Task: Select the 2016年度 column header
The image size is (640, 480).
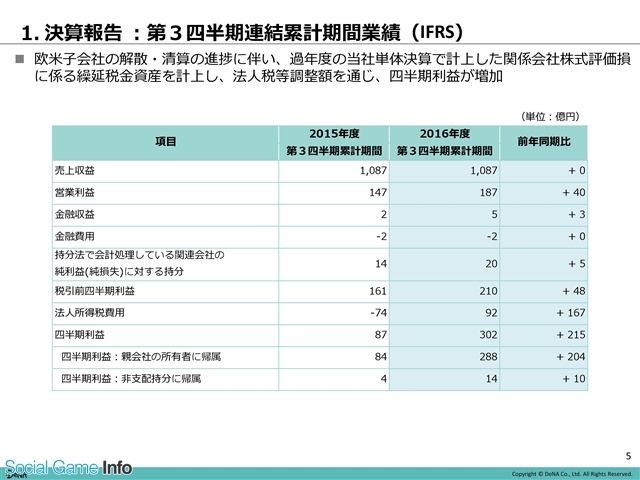Action: coord(444,142)
